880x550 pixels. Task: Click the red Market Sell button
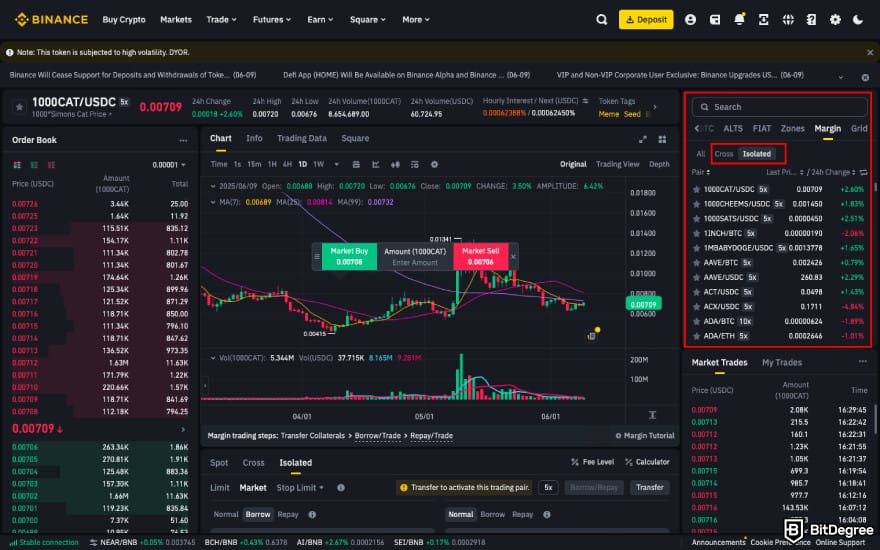[x=480, y=256]
